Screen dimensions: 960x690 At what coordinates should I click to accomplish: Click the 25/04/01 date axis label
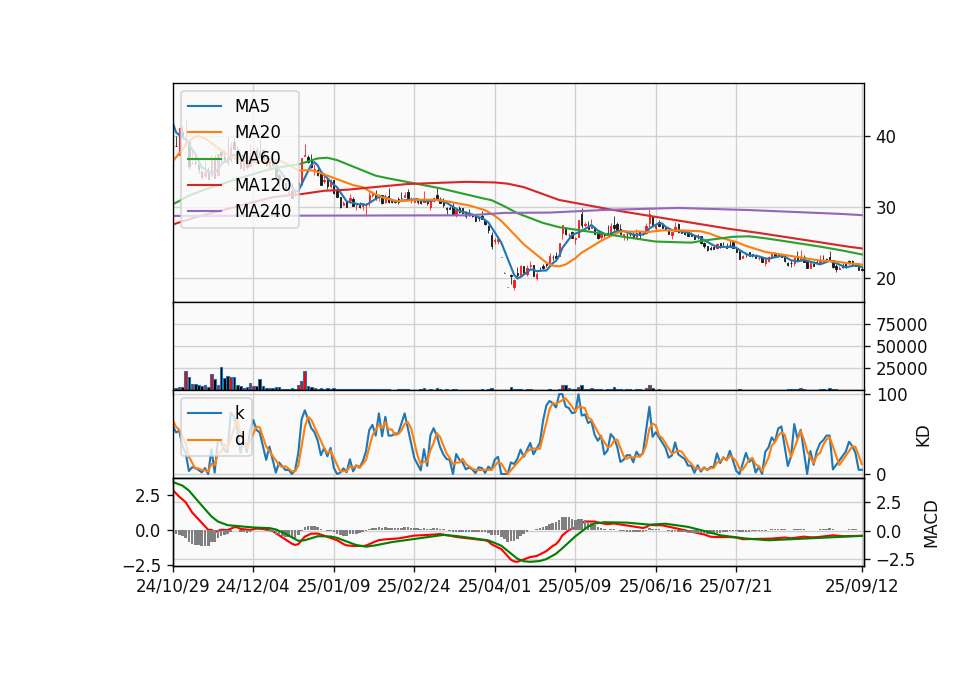click(x=494, y=586)
